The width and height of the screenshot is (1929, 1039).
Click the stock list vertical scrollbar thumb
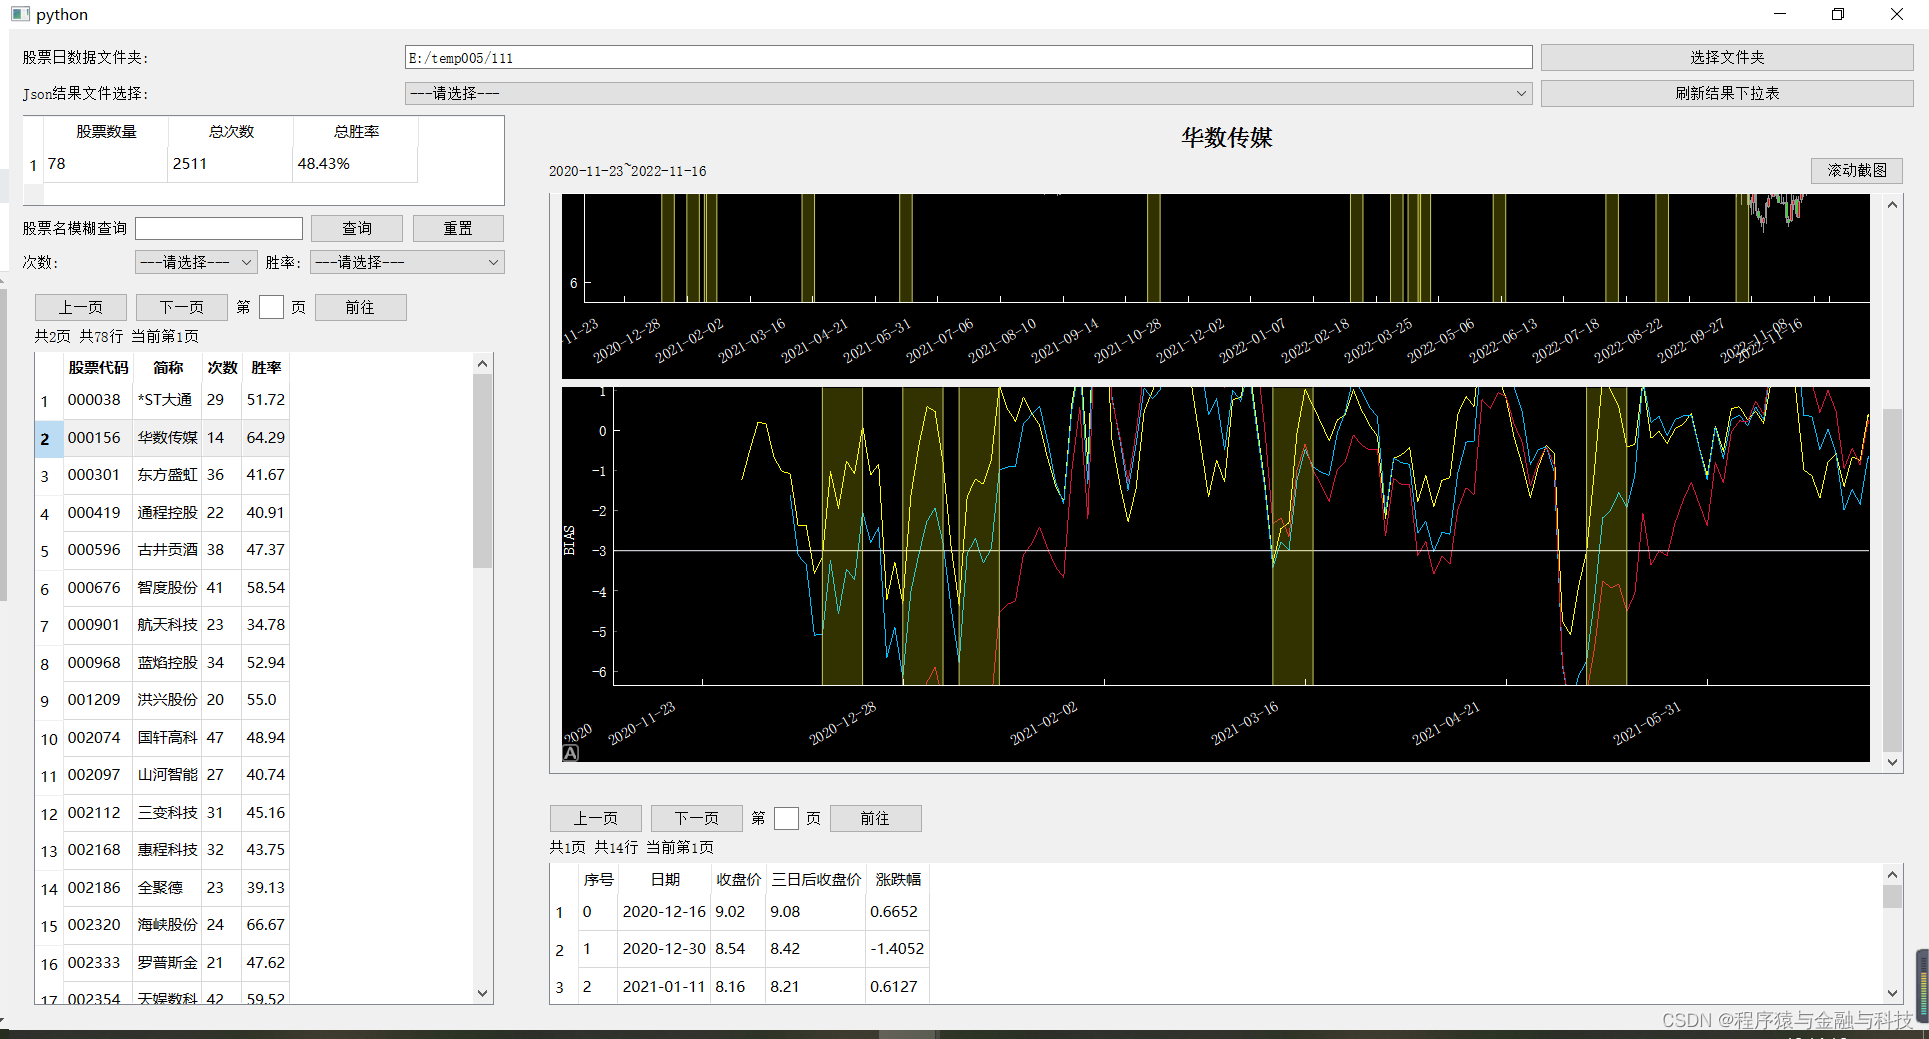482,471
